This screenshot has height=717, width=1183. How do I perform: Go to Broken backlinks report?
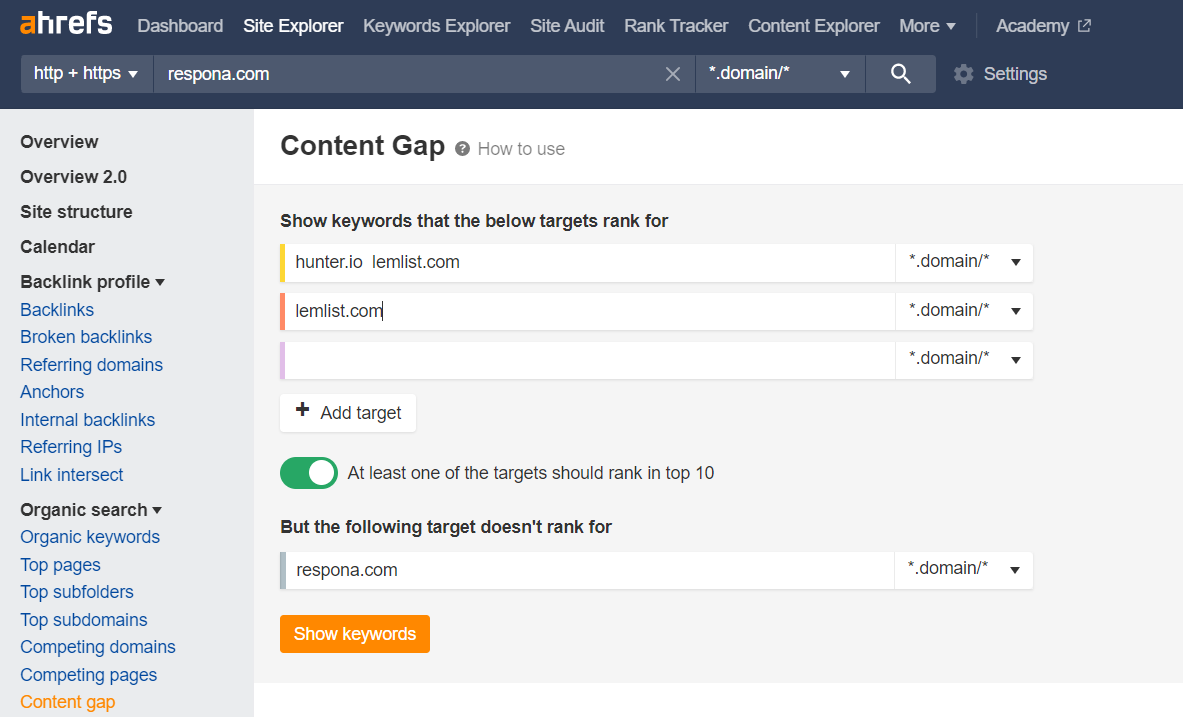click(x=86, y=337)
